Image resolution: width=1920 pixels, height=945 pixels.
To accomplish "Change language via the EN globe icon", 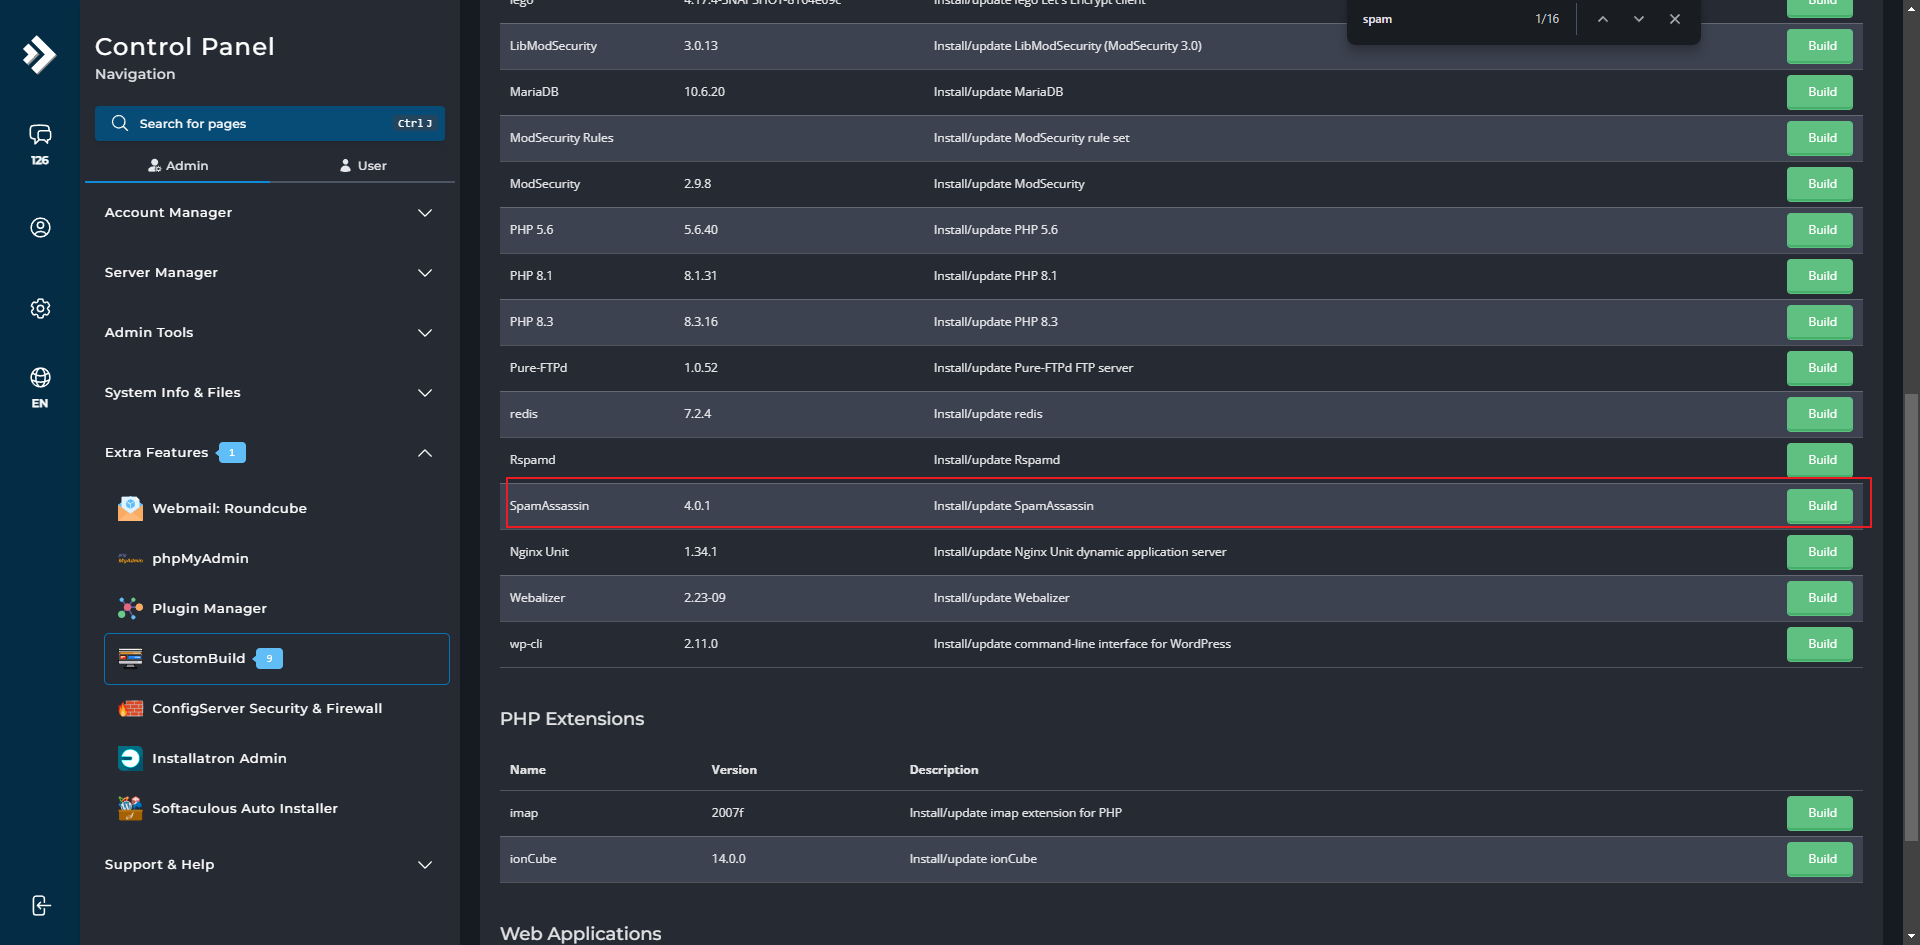I will (x=40, y=387).
